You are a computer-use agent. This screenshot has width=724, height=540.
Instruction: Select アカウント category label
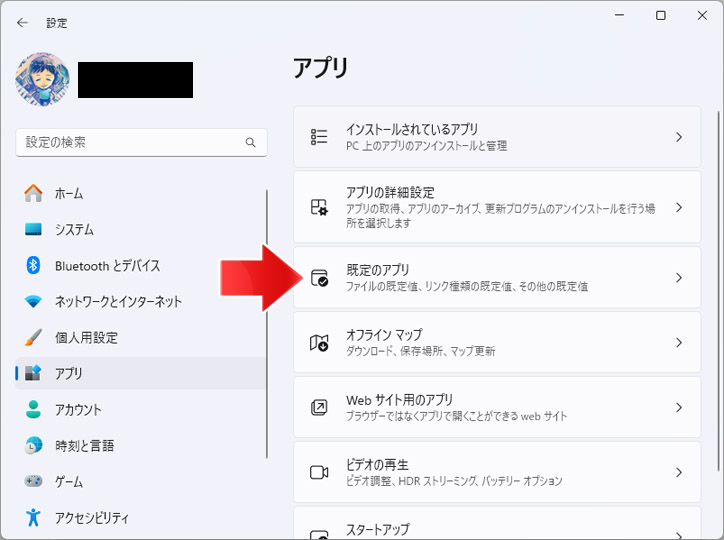pos(78,409)
